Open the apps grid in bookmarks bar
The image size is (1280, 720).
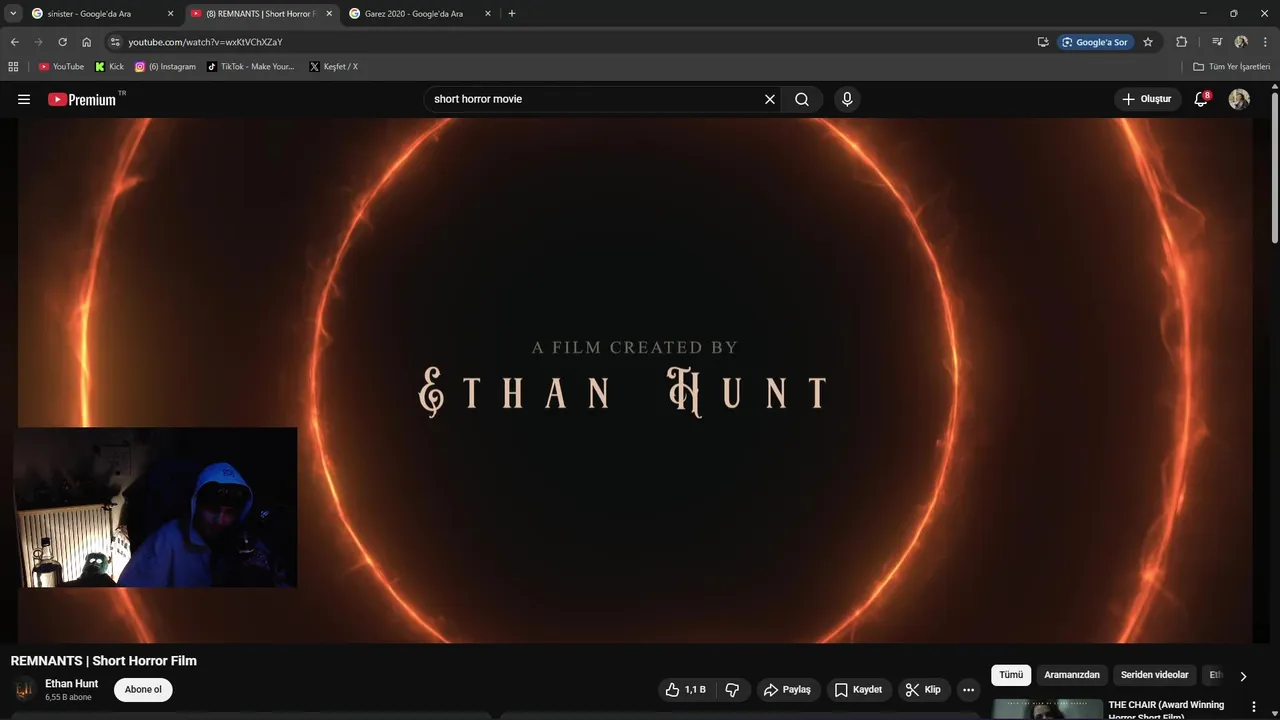13,66
